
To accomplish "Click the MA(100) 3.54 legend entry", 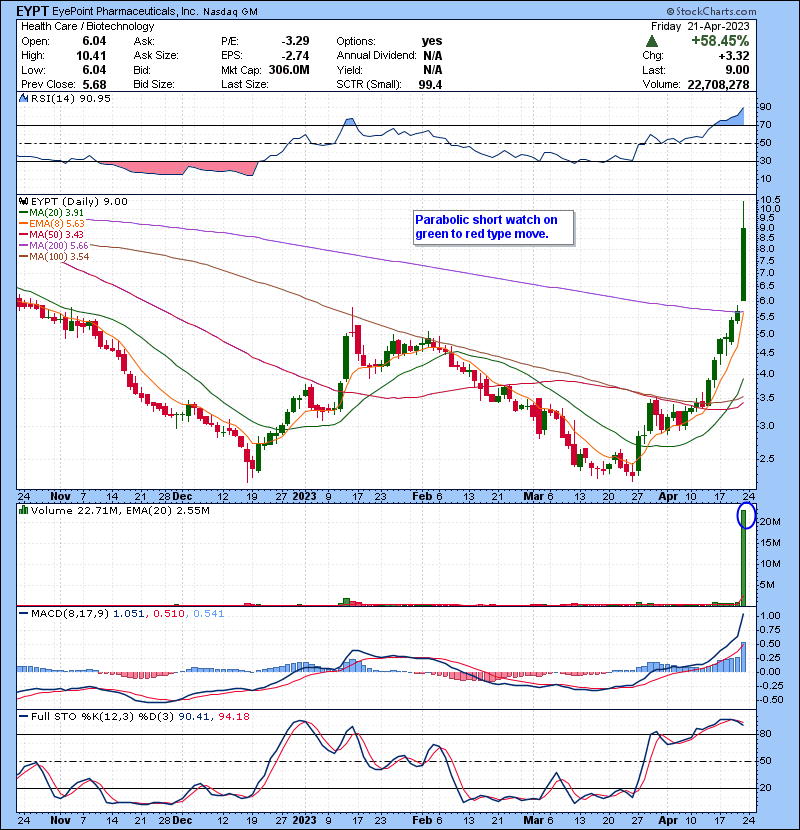I will 54,257.
